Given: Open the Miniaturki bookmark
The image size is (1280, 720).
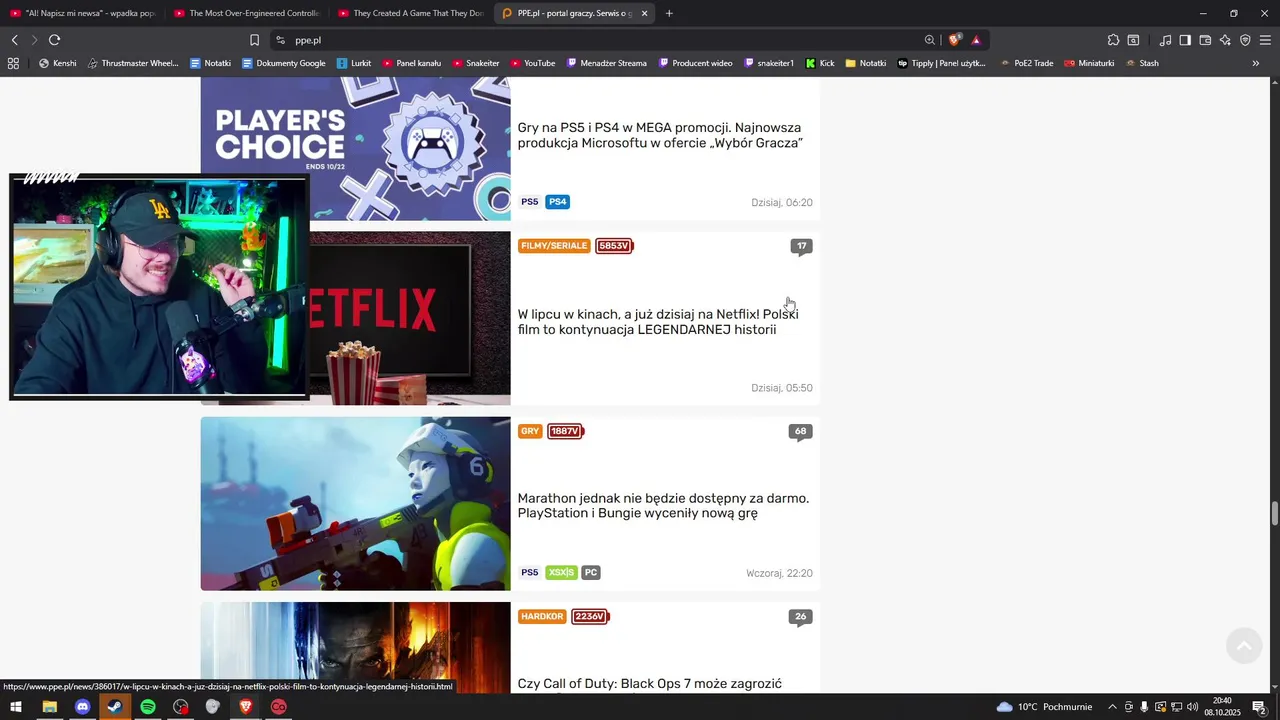Looking at the screenshot, I should coord(1089,63).
